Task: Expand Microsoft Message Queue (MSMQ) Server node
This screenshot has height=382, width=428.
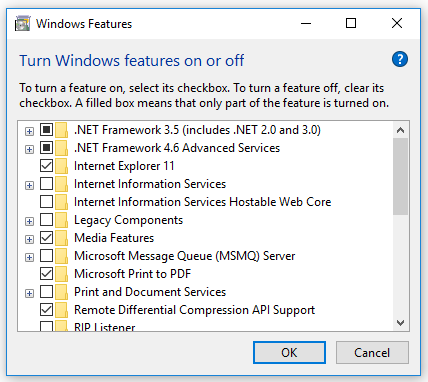Action: pos(29,257)
